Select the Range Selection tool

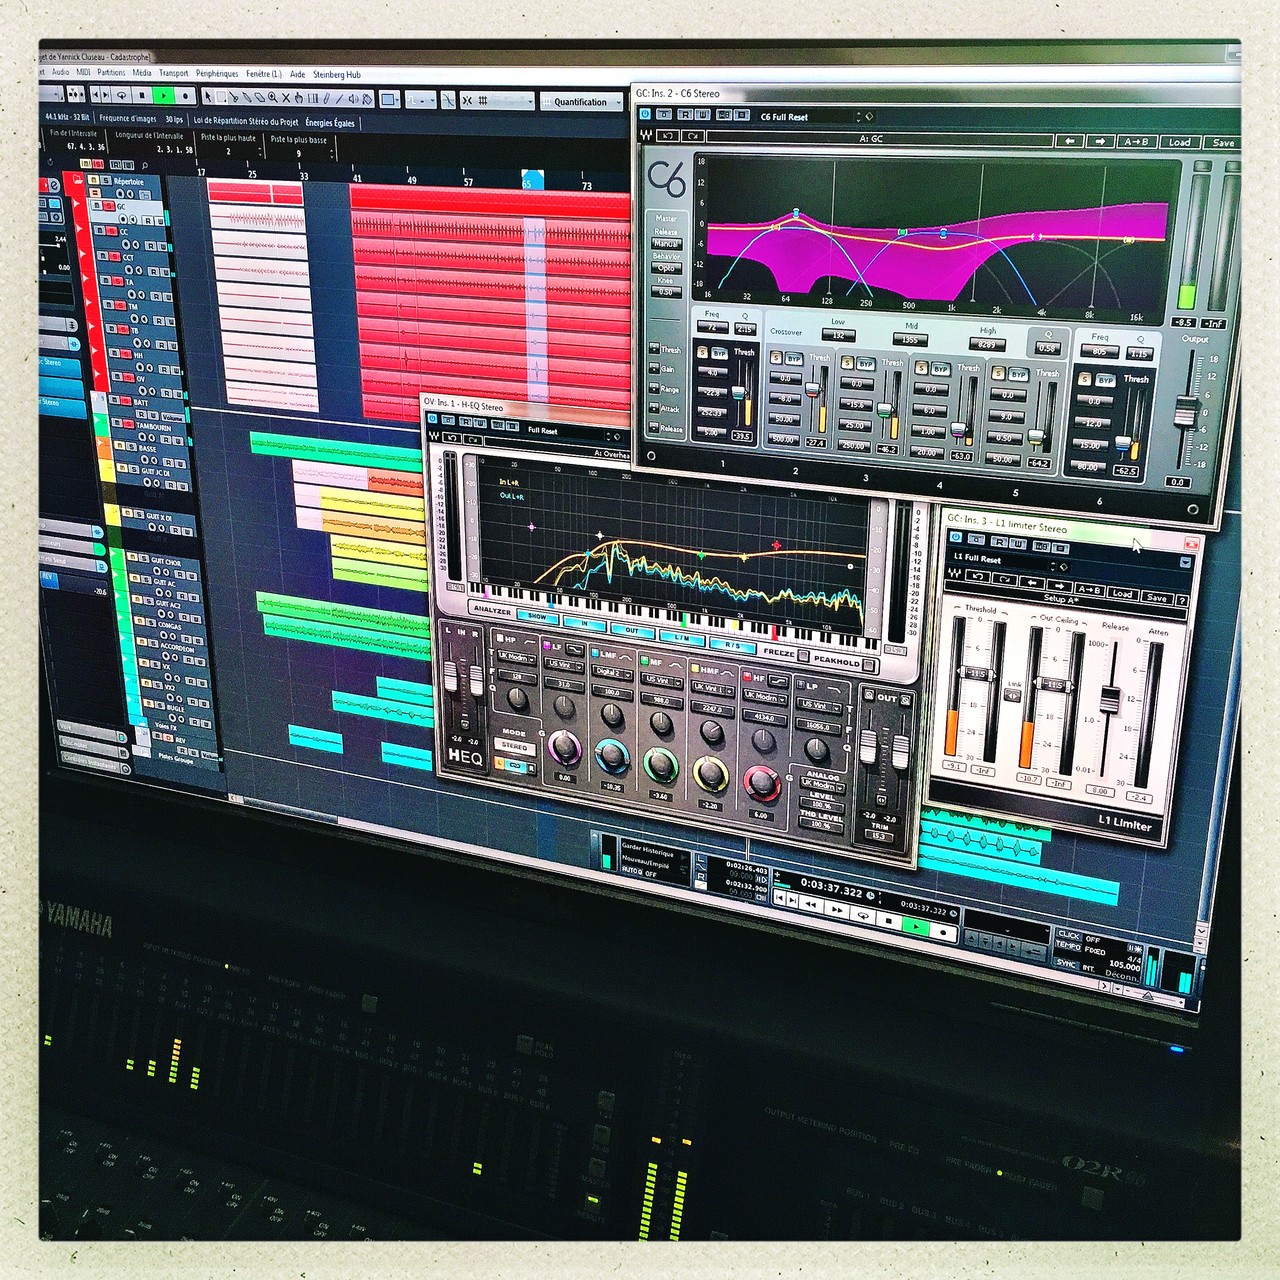coord(221,97)
